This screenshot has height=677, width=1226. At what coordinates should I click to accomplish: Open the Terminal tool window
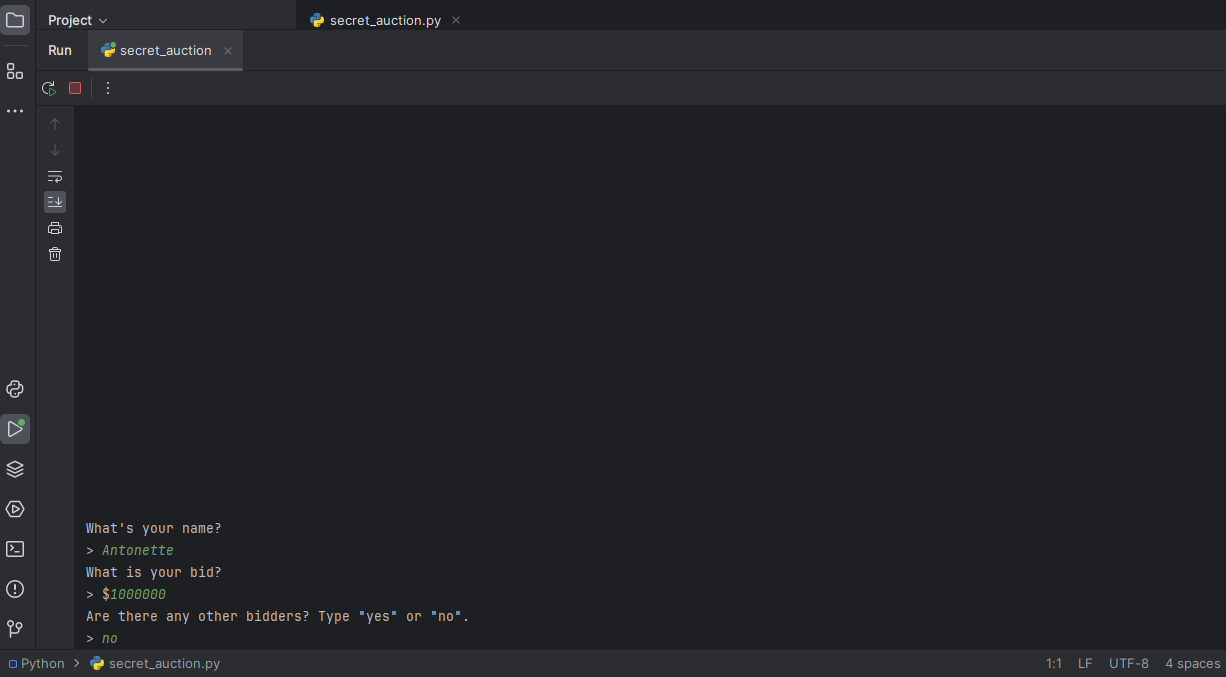pyautogui.click(x=15, y=549)
